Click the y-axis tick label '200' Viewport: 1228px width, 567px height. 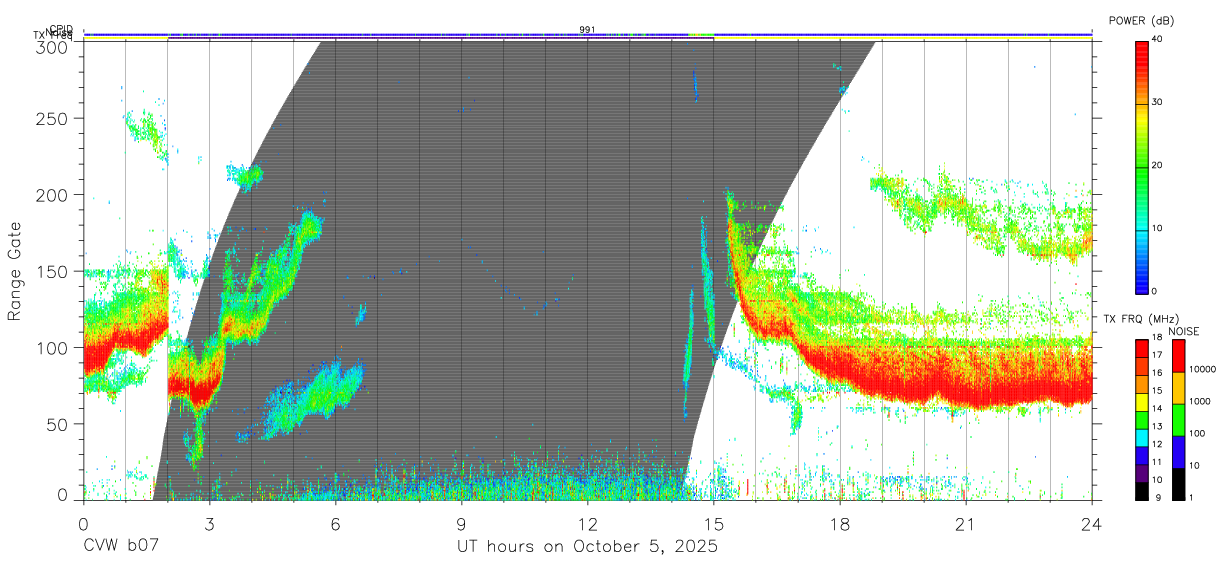(x=52, y=195)
